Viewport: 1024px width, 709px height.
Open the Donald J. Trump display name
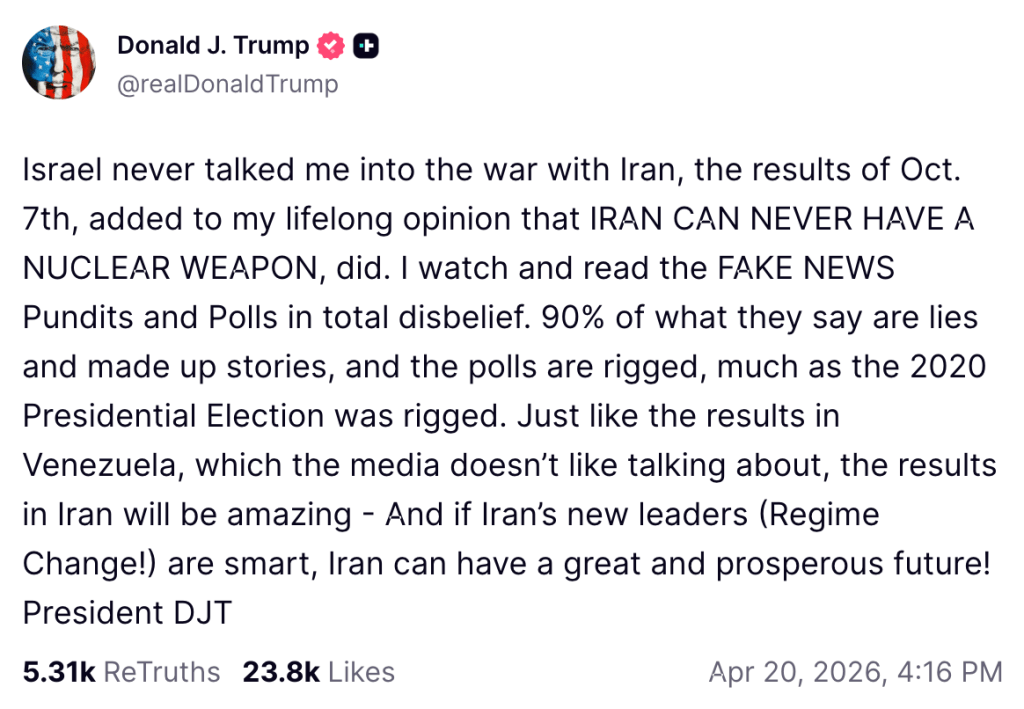213,46
